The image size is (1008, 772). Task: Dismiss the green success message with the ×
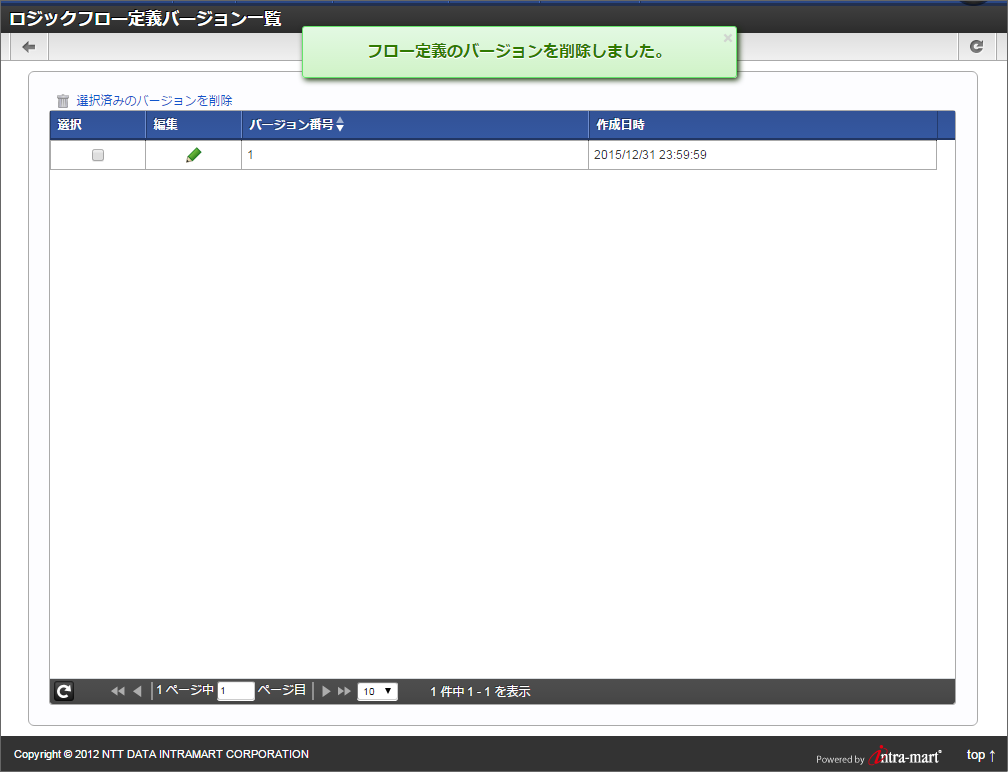(x=727, y=38)
